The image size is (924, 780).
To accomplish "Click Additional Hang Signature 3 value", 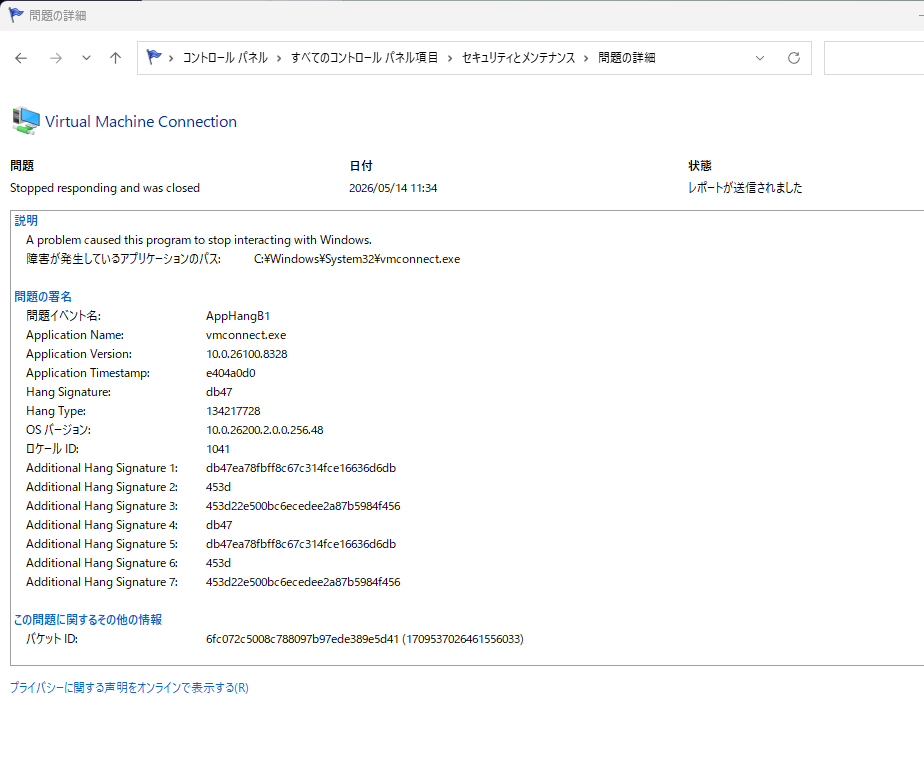I will click(x=303, y=505).
